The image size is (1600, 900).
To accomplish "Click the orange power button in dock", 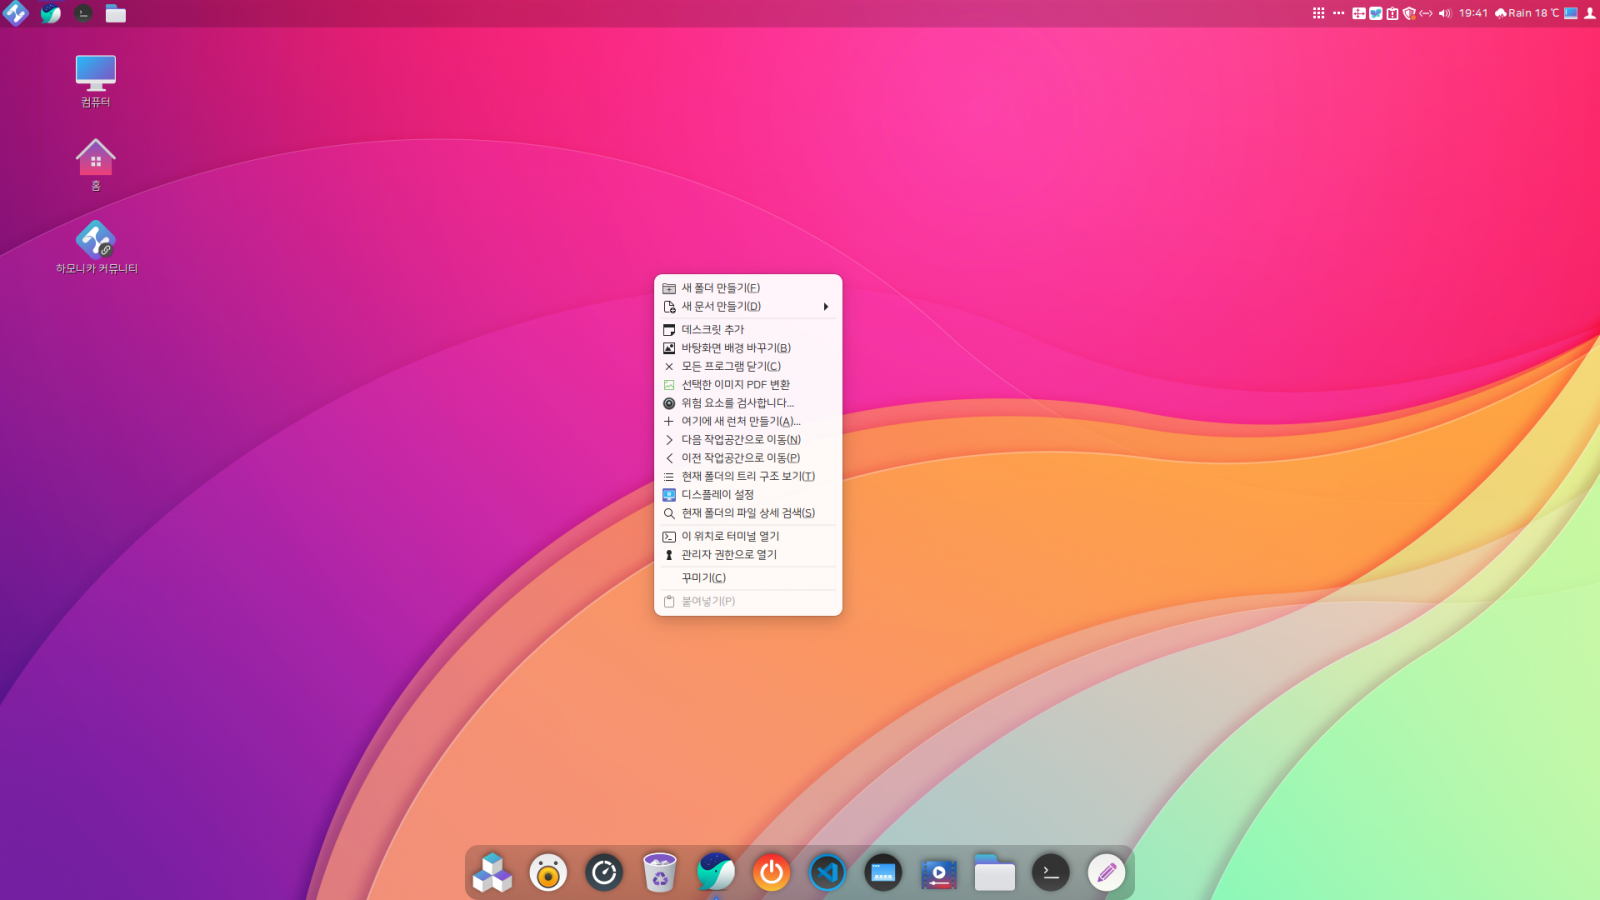I will 771,873.
